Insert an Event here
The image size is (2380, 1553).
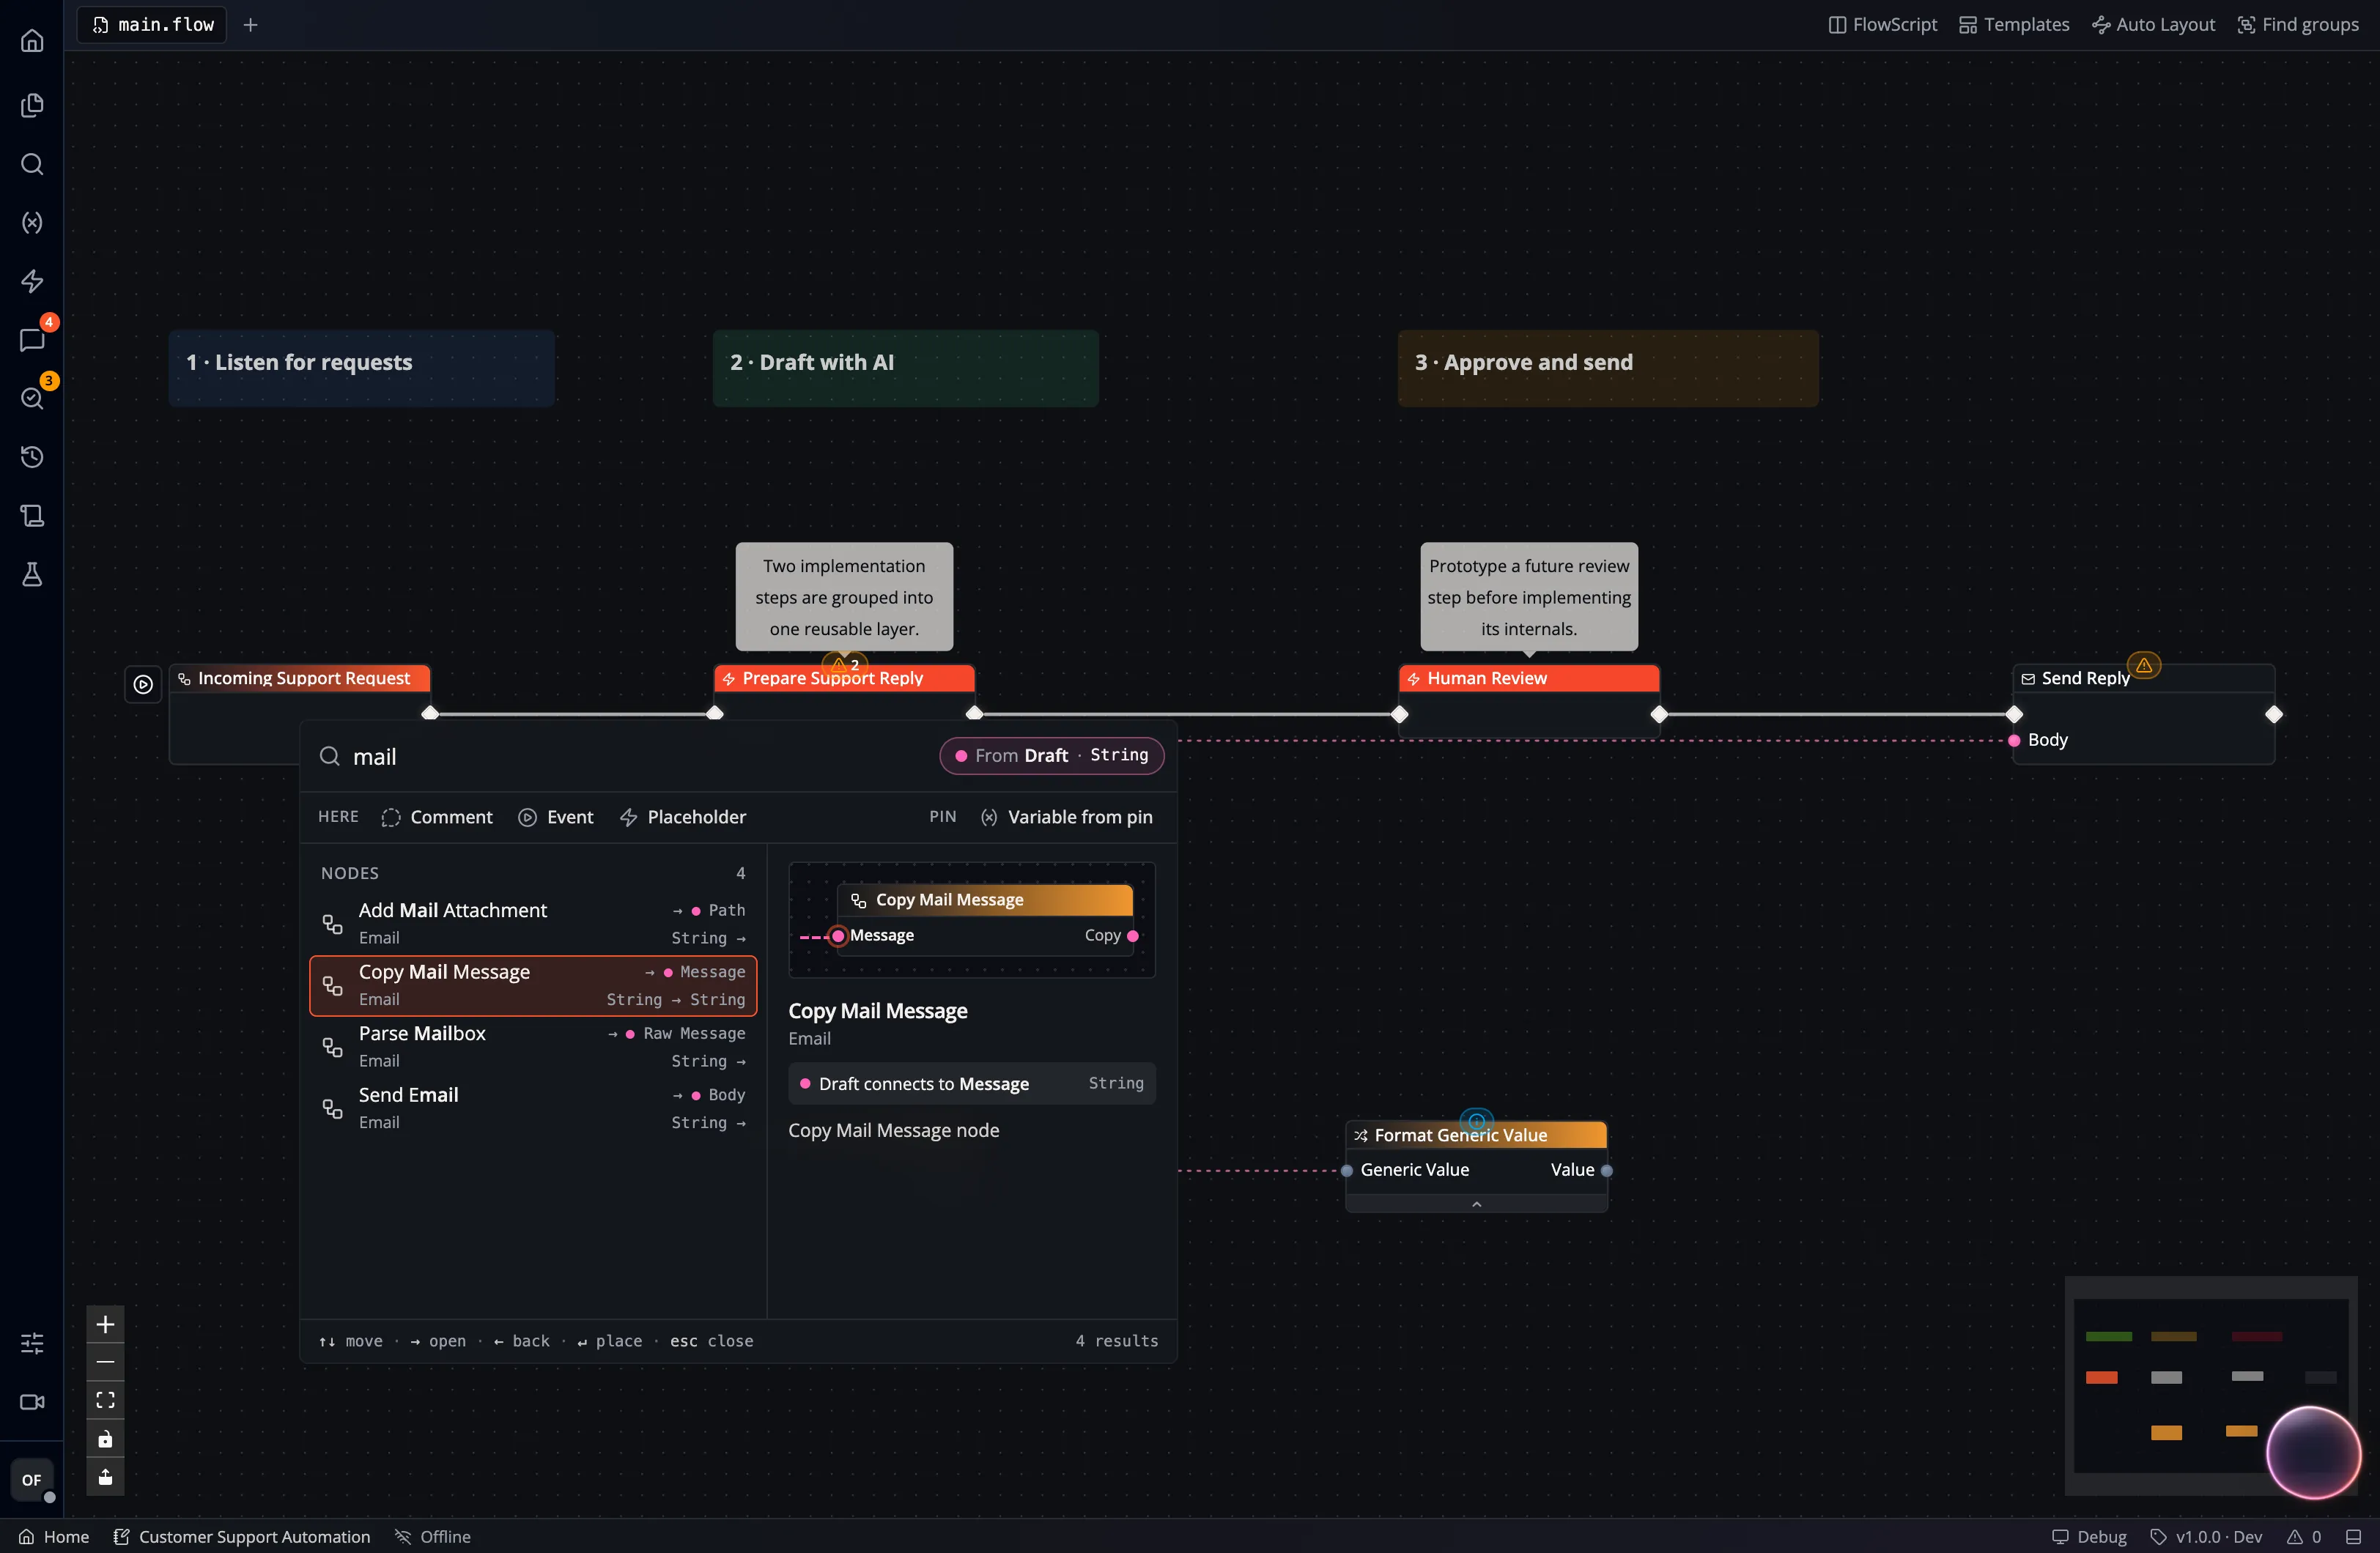coord(556,817)
